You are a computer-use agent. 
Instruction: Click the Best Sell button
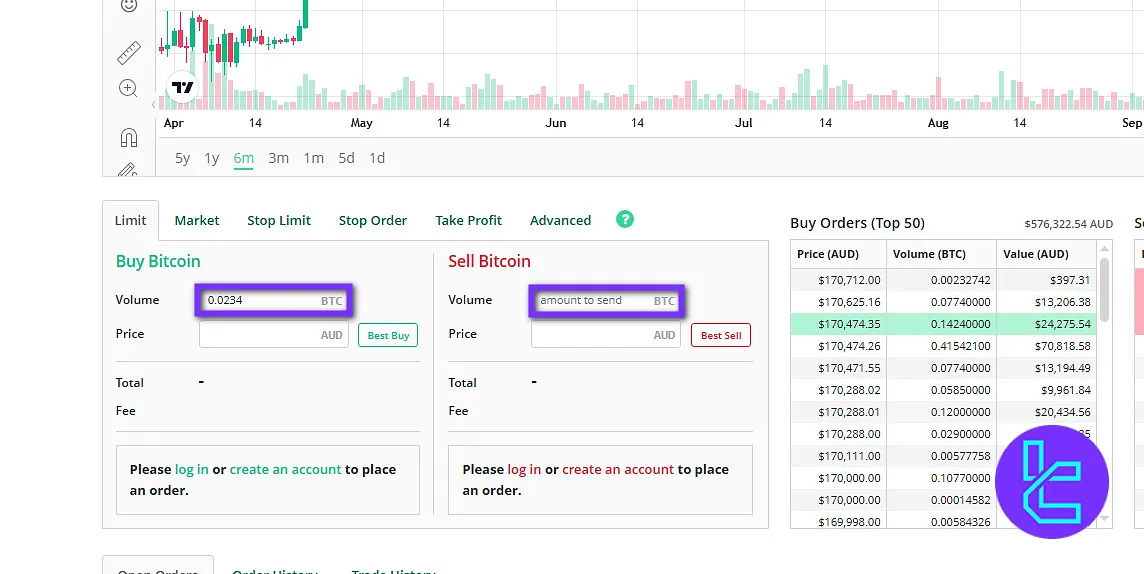pos(721,336)
